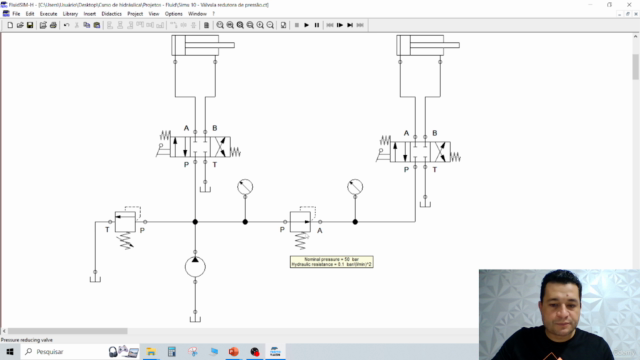This screenshot has height=360, width=640.
Task: Click the vertical scrollbar up arrow
Action: [636, 36]
